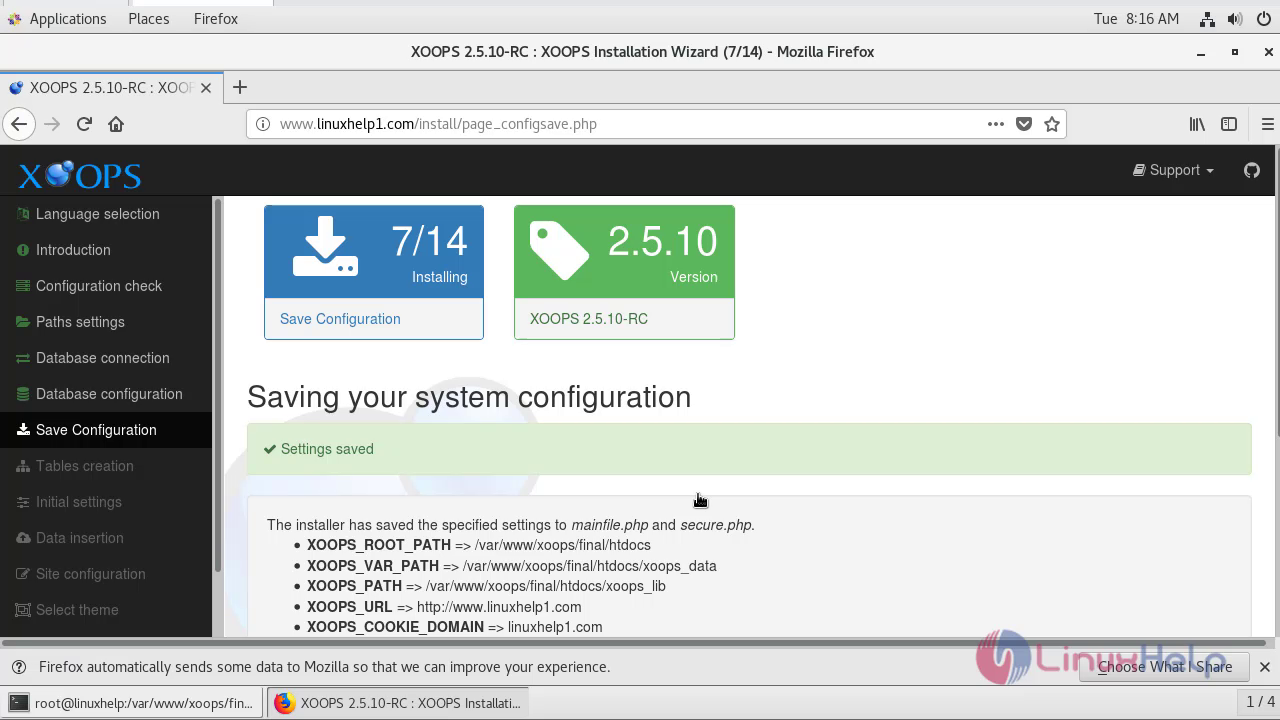Open the clock showing Tue 8:16 AM
Image resolution: width=1280 pixels, height=720 pixels.
coord(1136,19)
